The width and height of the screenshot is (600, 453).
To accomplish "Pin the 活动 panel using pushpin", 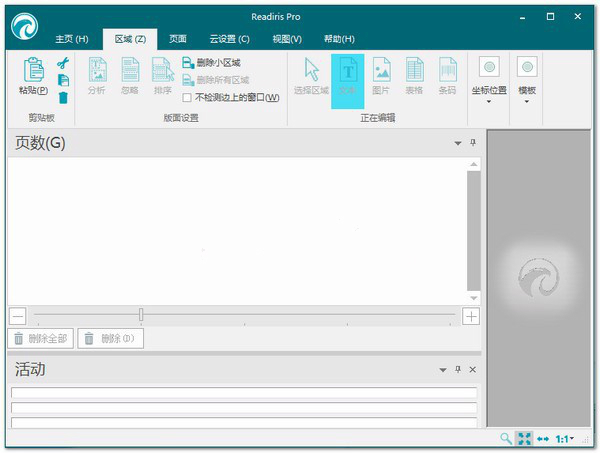I will point(458,370).
